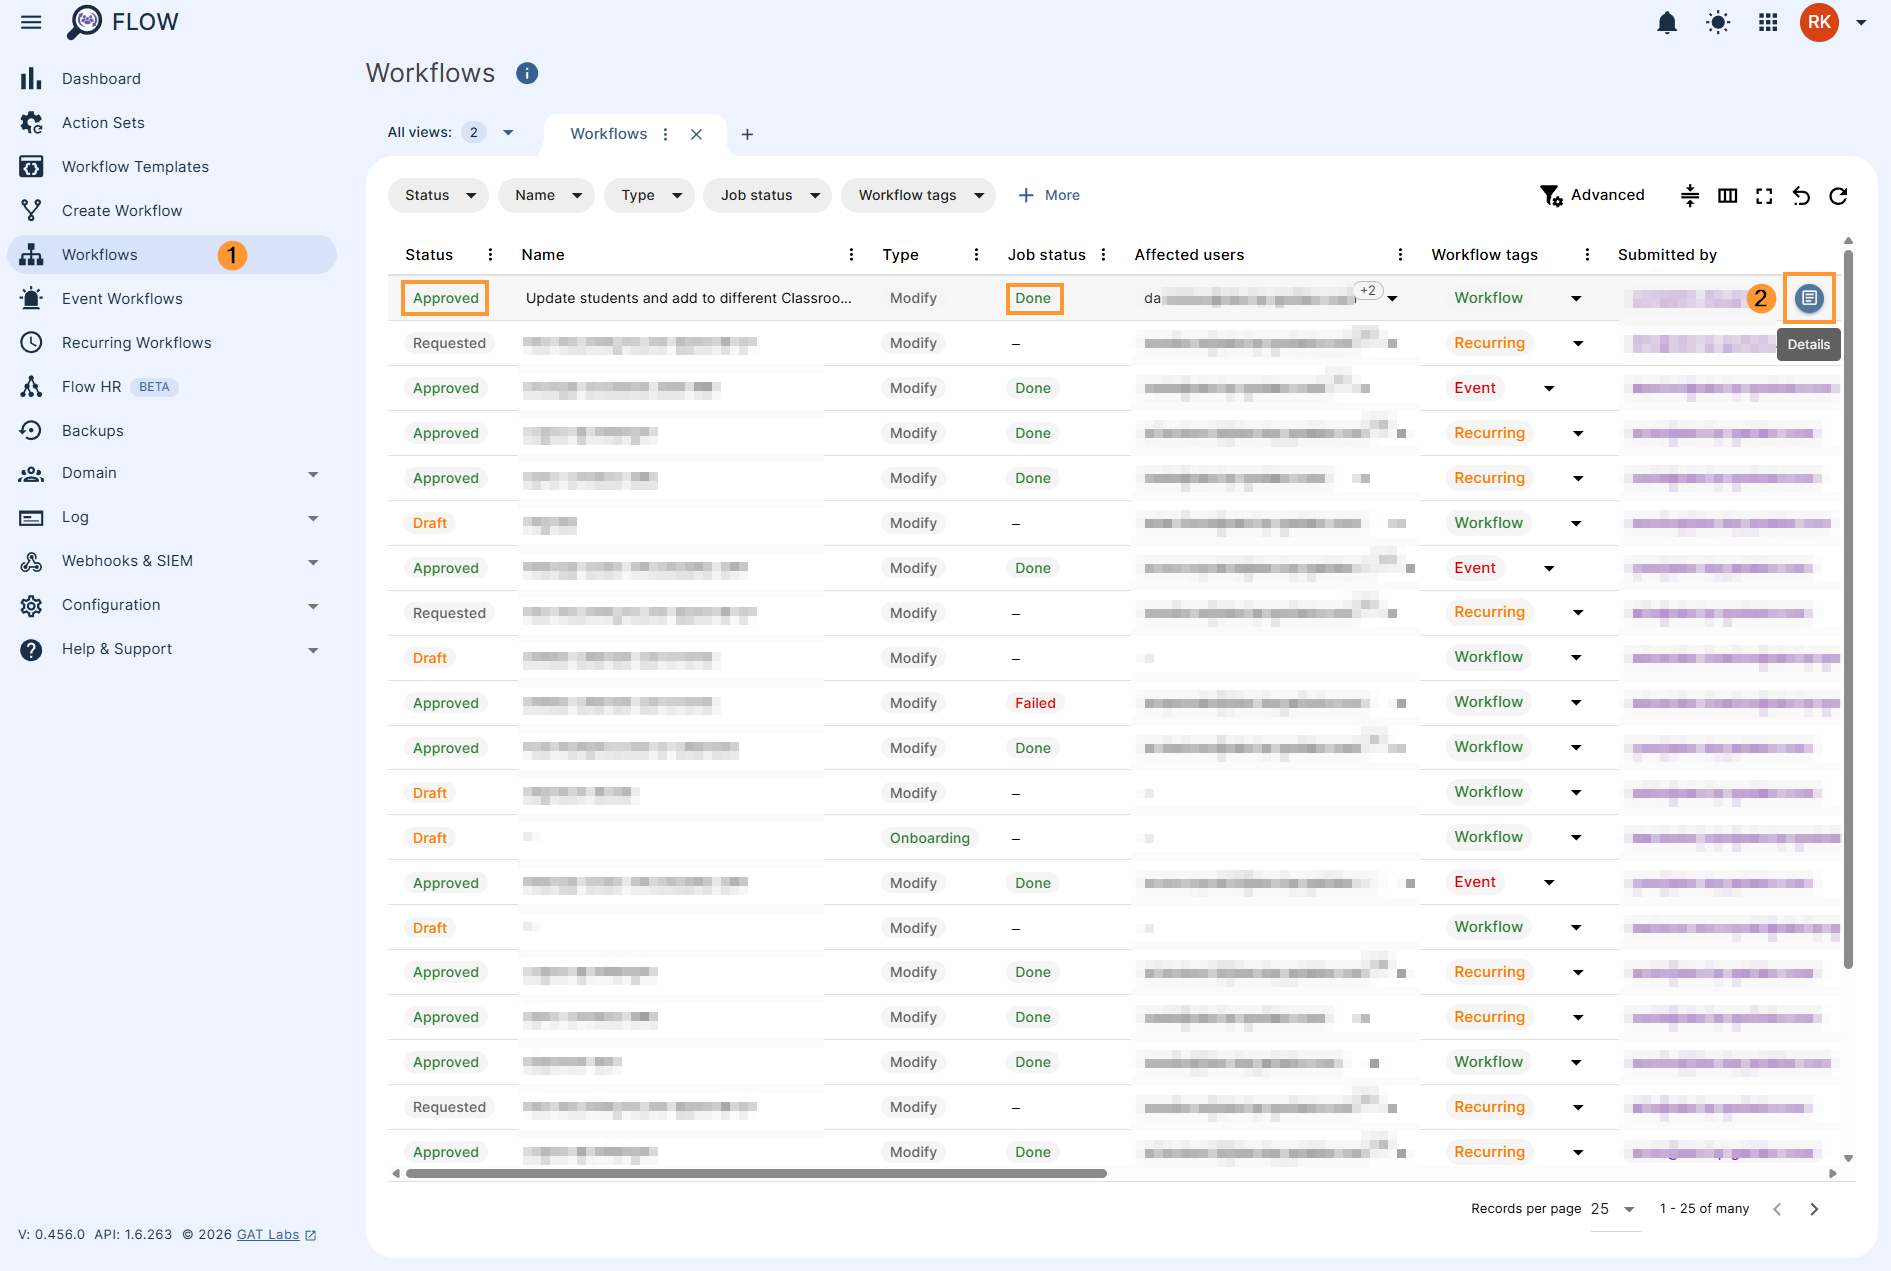Go to previous page of records
This screenshot has height=1271, width=1891.
1777,1209
